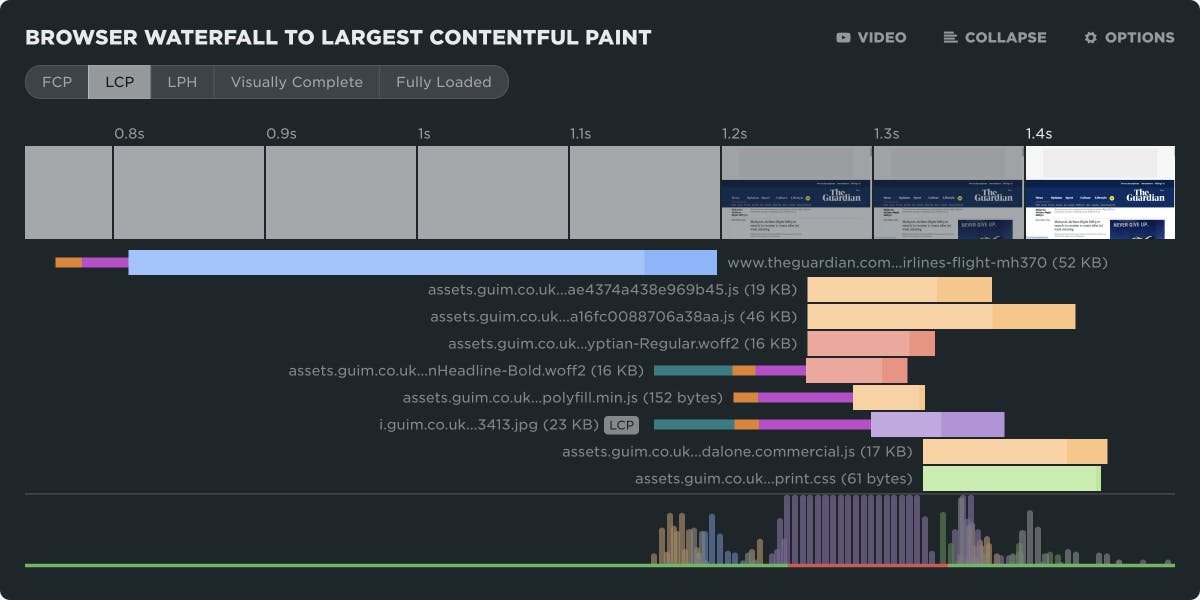Open the 1.2s filmstrip frame

point(796,193)
